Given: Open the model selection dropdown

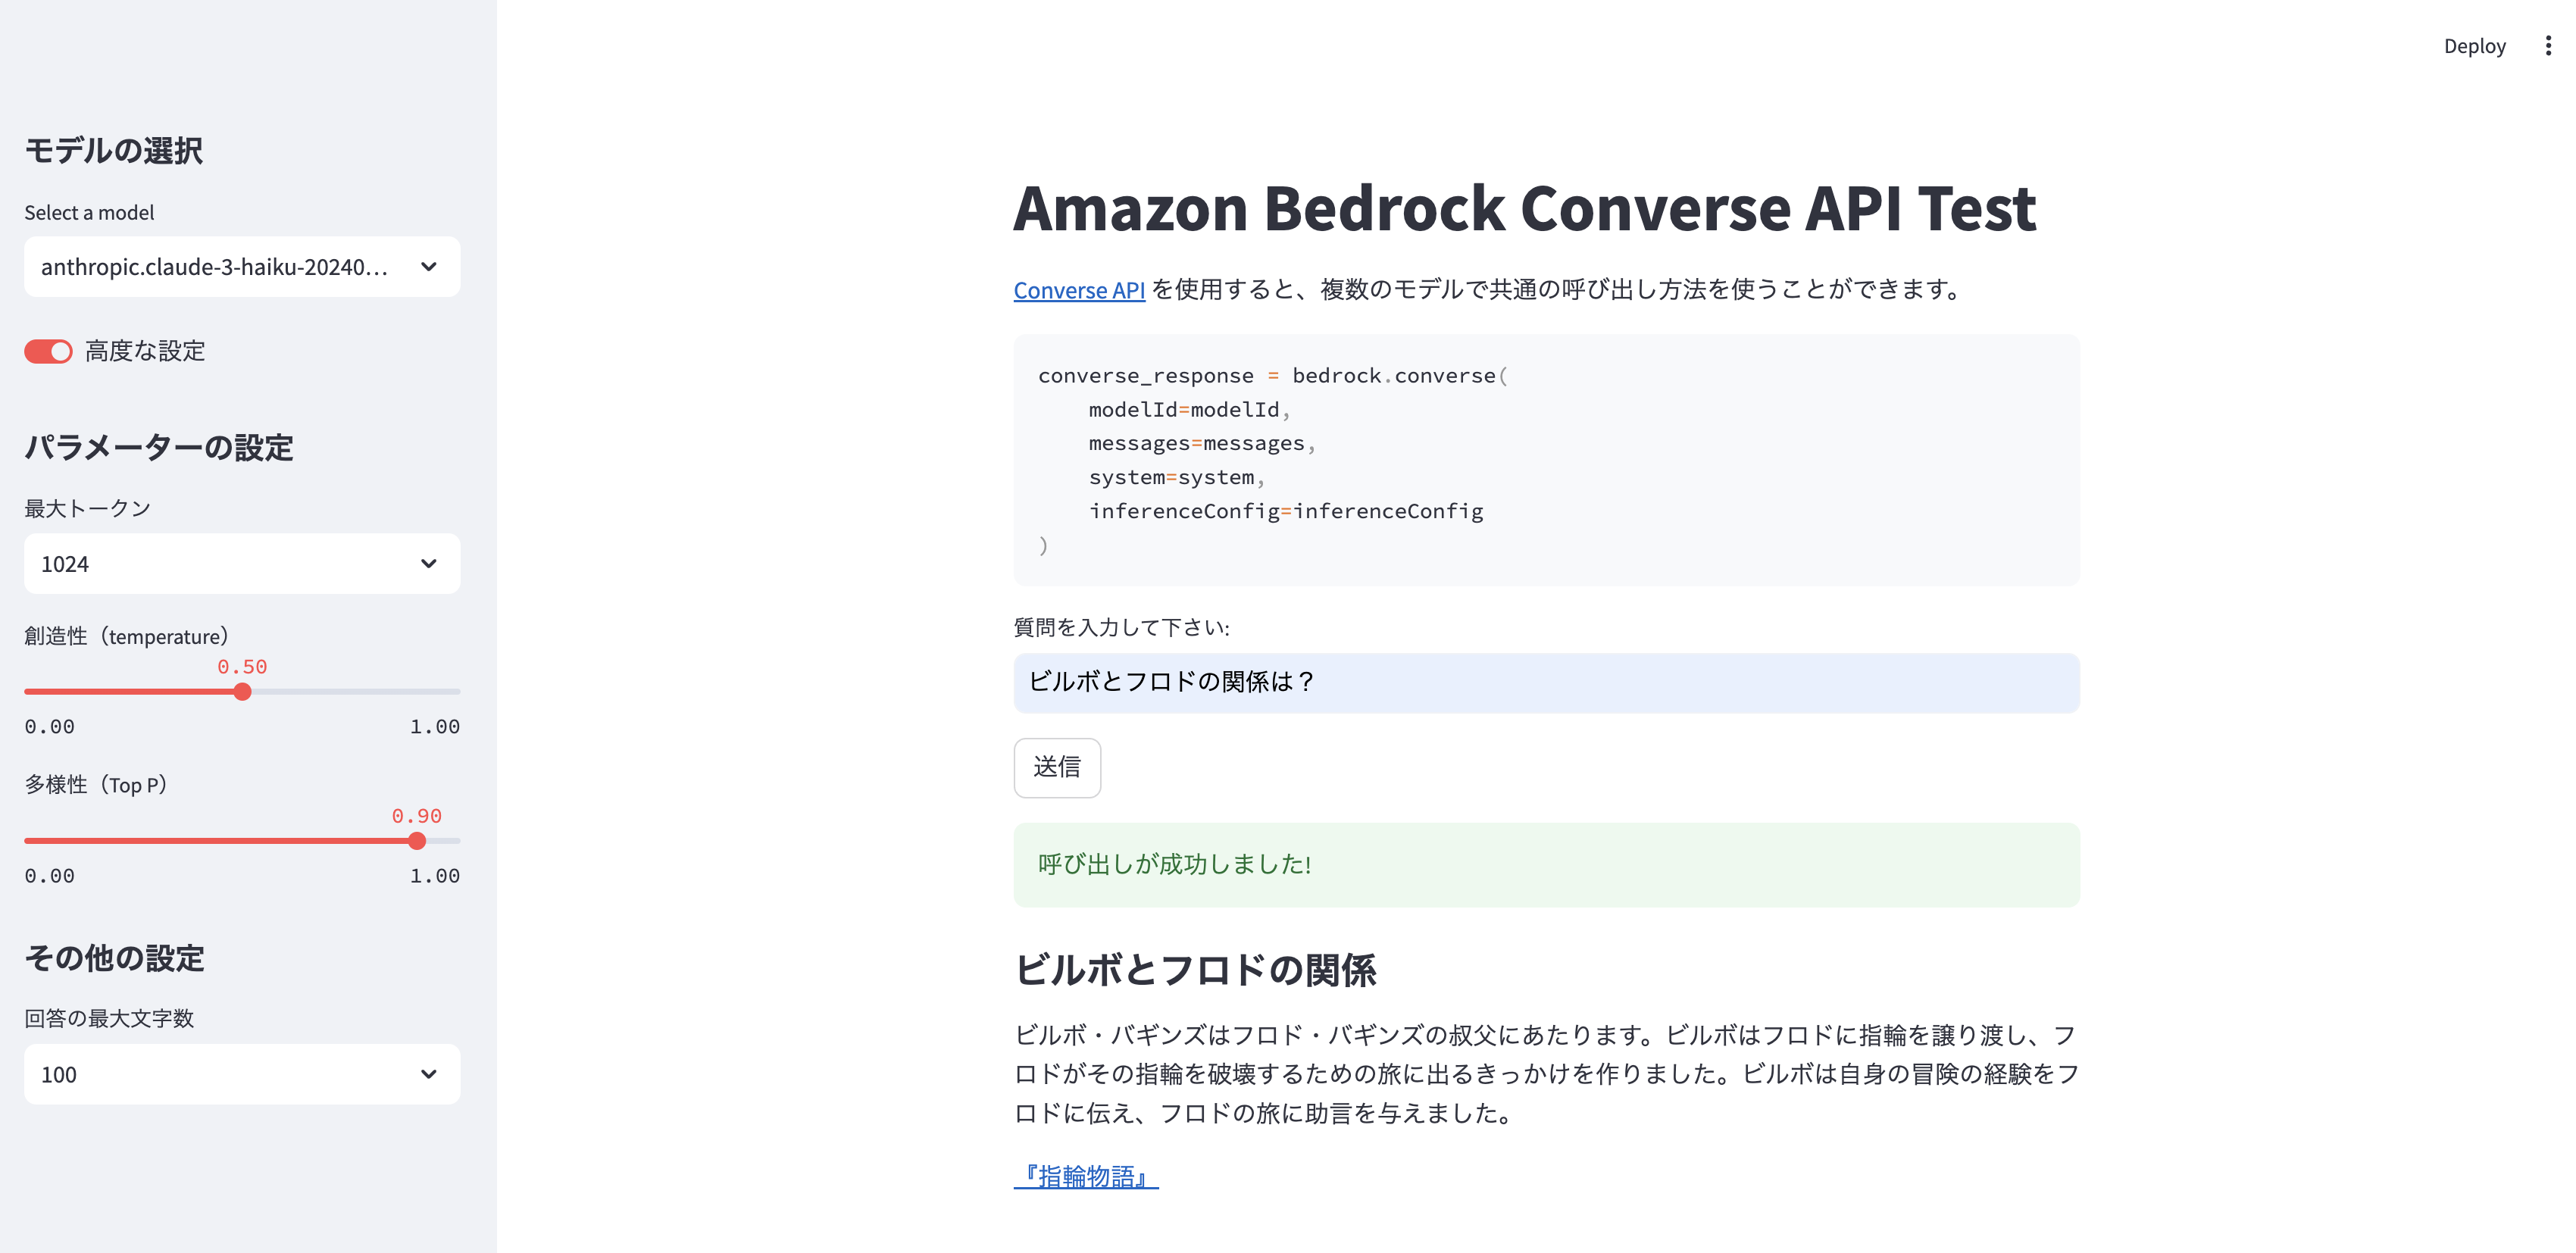Looking at the screenshot, I should (x=241, y=267).
